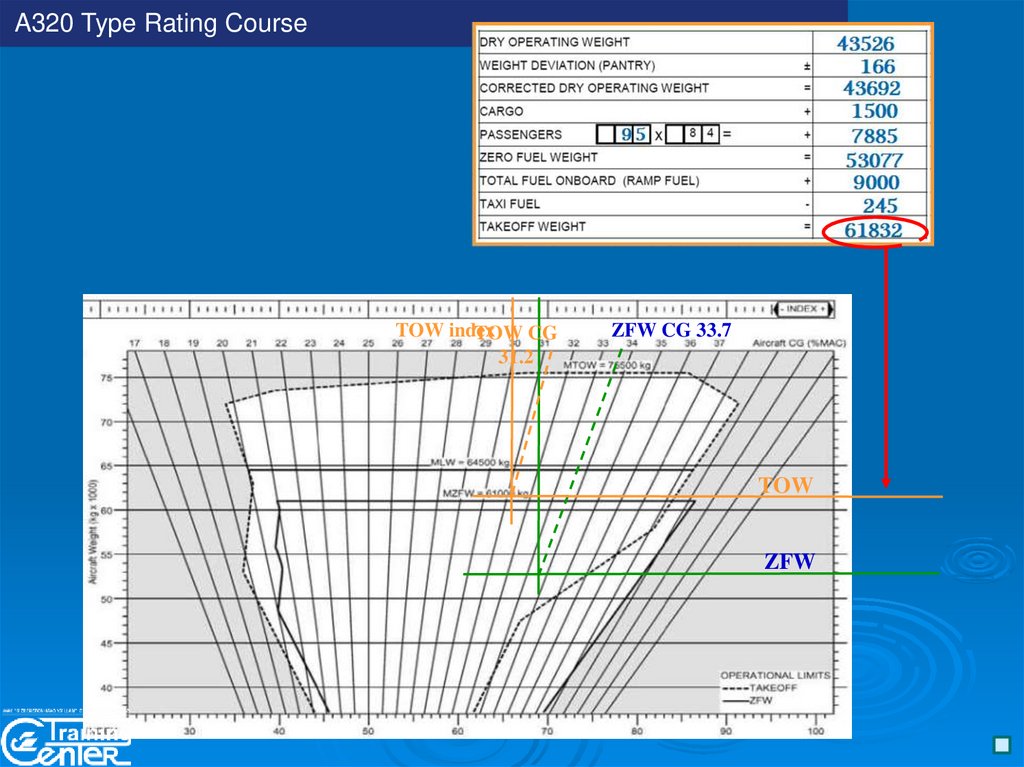Click the A320 Type Rating Course title
Screen dimensions: 1024x767
coord(161,23)
